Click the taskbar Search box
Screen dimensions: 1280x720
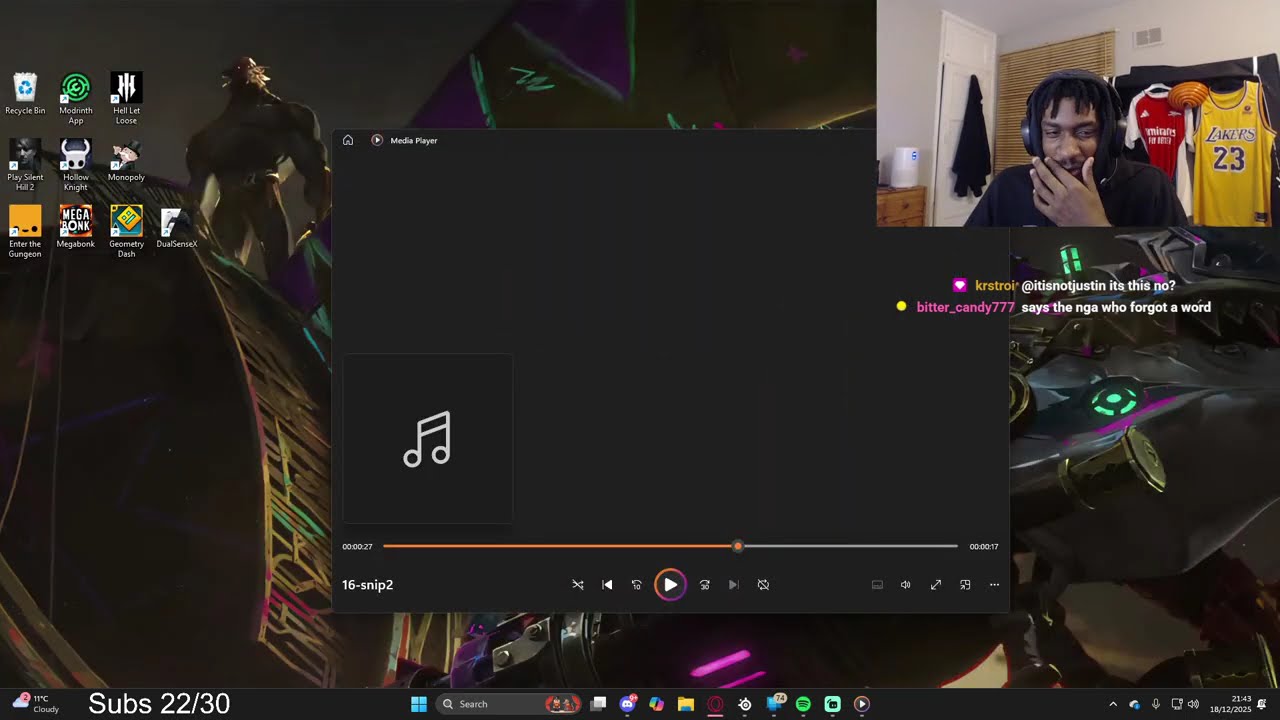[507, 704]
